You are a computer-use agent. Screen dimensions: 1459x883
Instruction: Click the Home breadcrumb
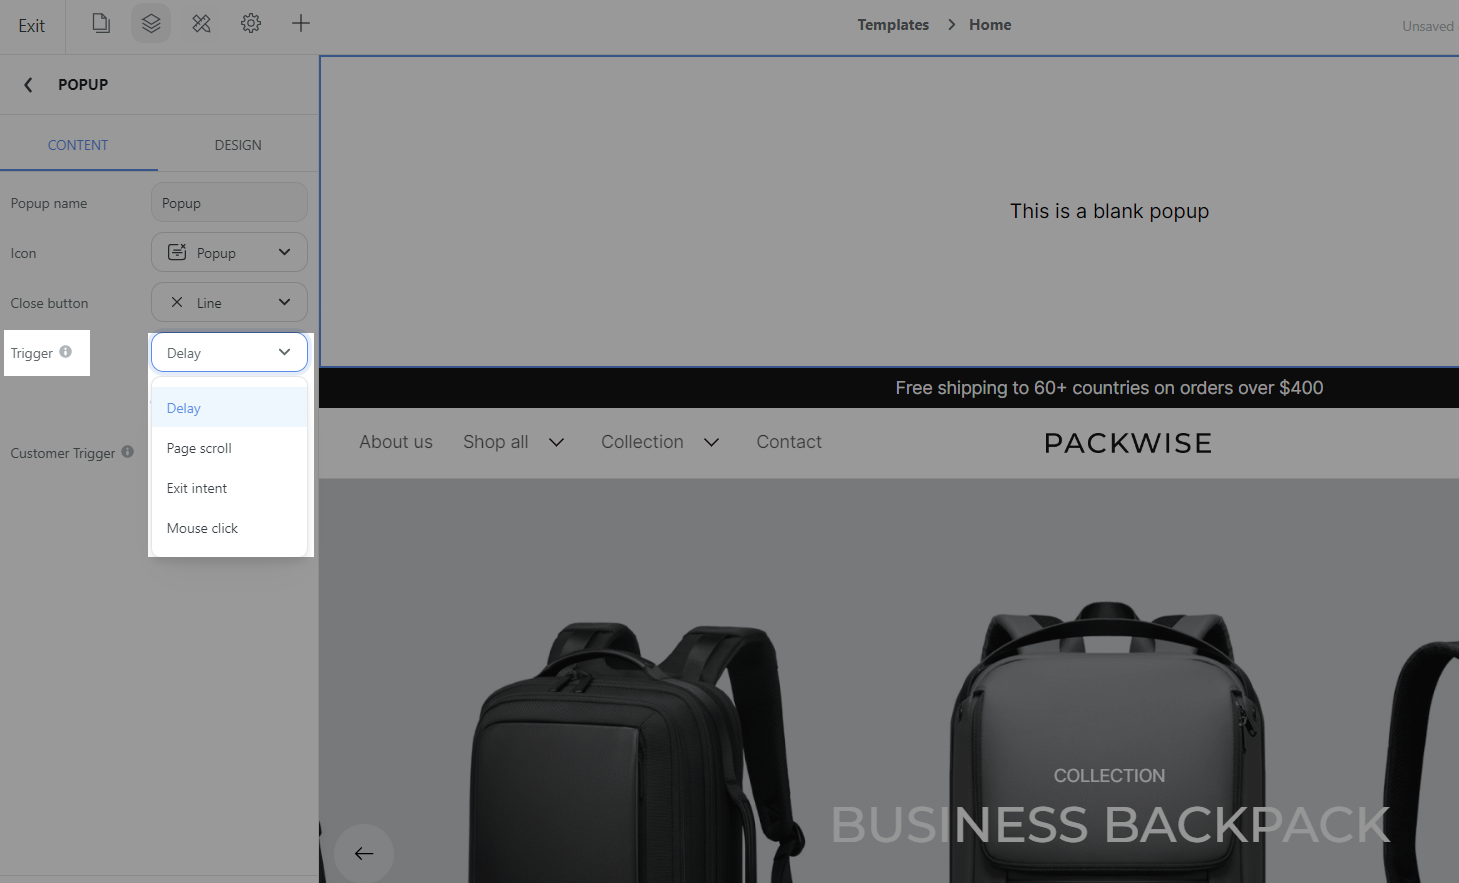point(990,25)
